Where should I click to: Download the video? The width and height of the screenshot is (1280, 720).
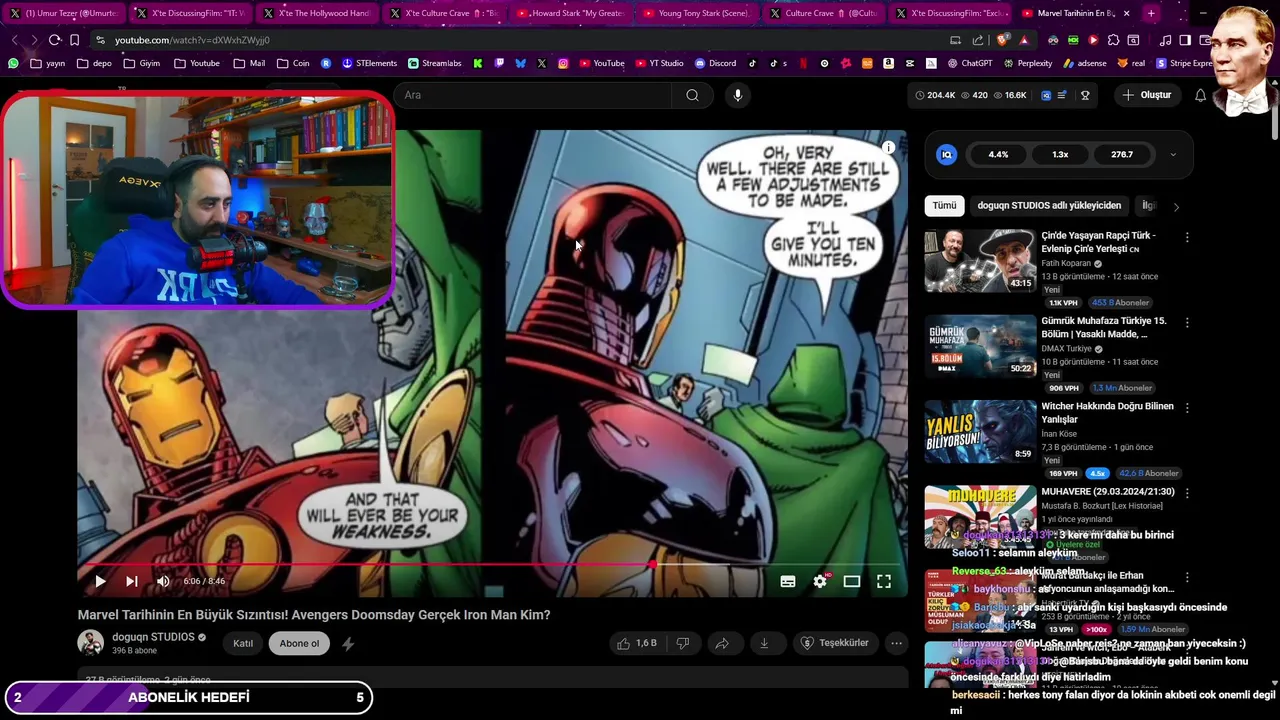[x=764, y=643]
